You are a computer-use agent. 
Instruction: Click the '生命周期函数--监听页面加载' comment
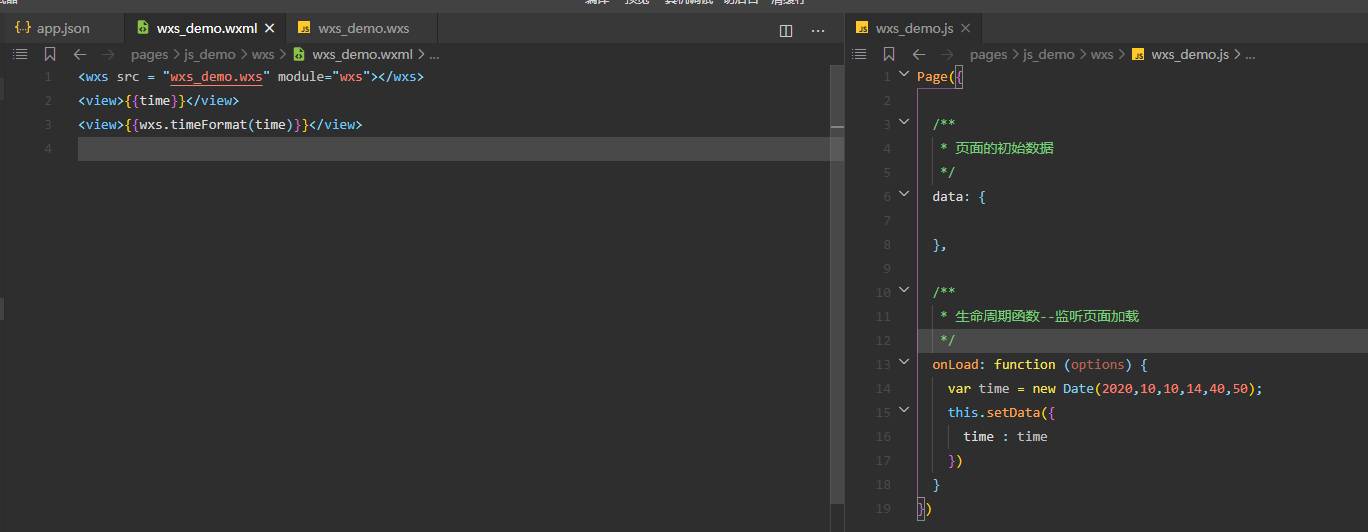click(1047, 316)
